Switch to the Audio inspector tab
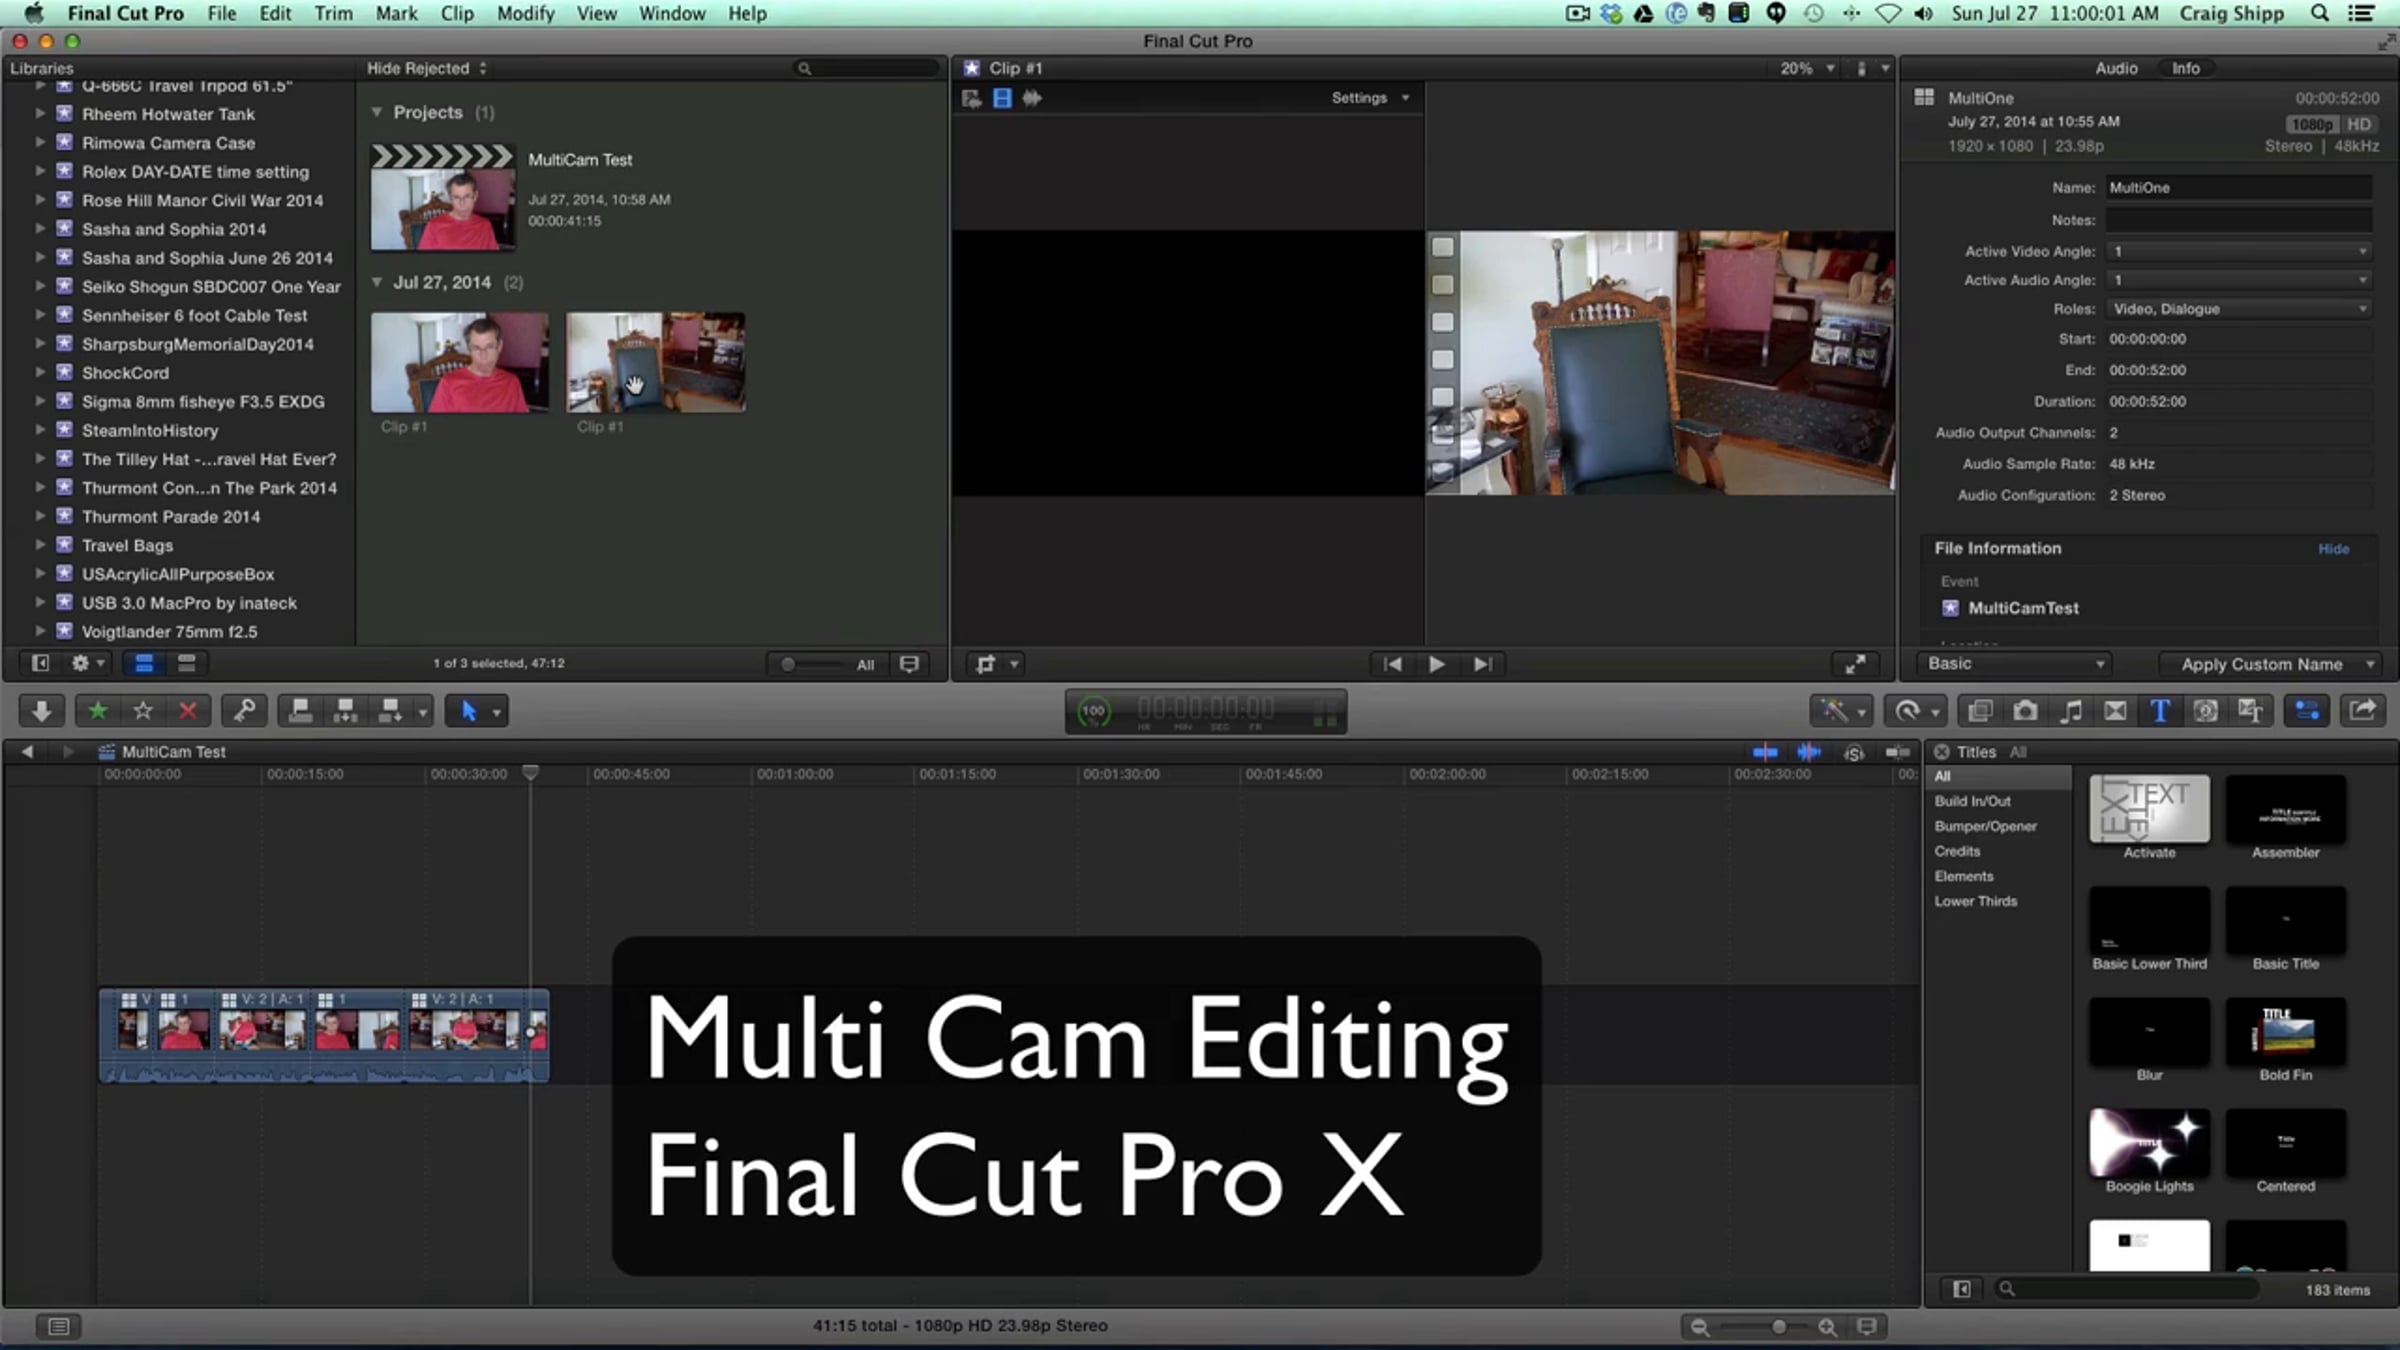 coord(2116,68)
